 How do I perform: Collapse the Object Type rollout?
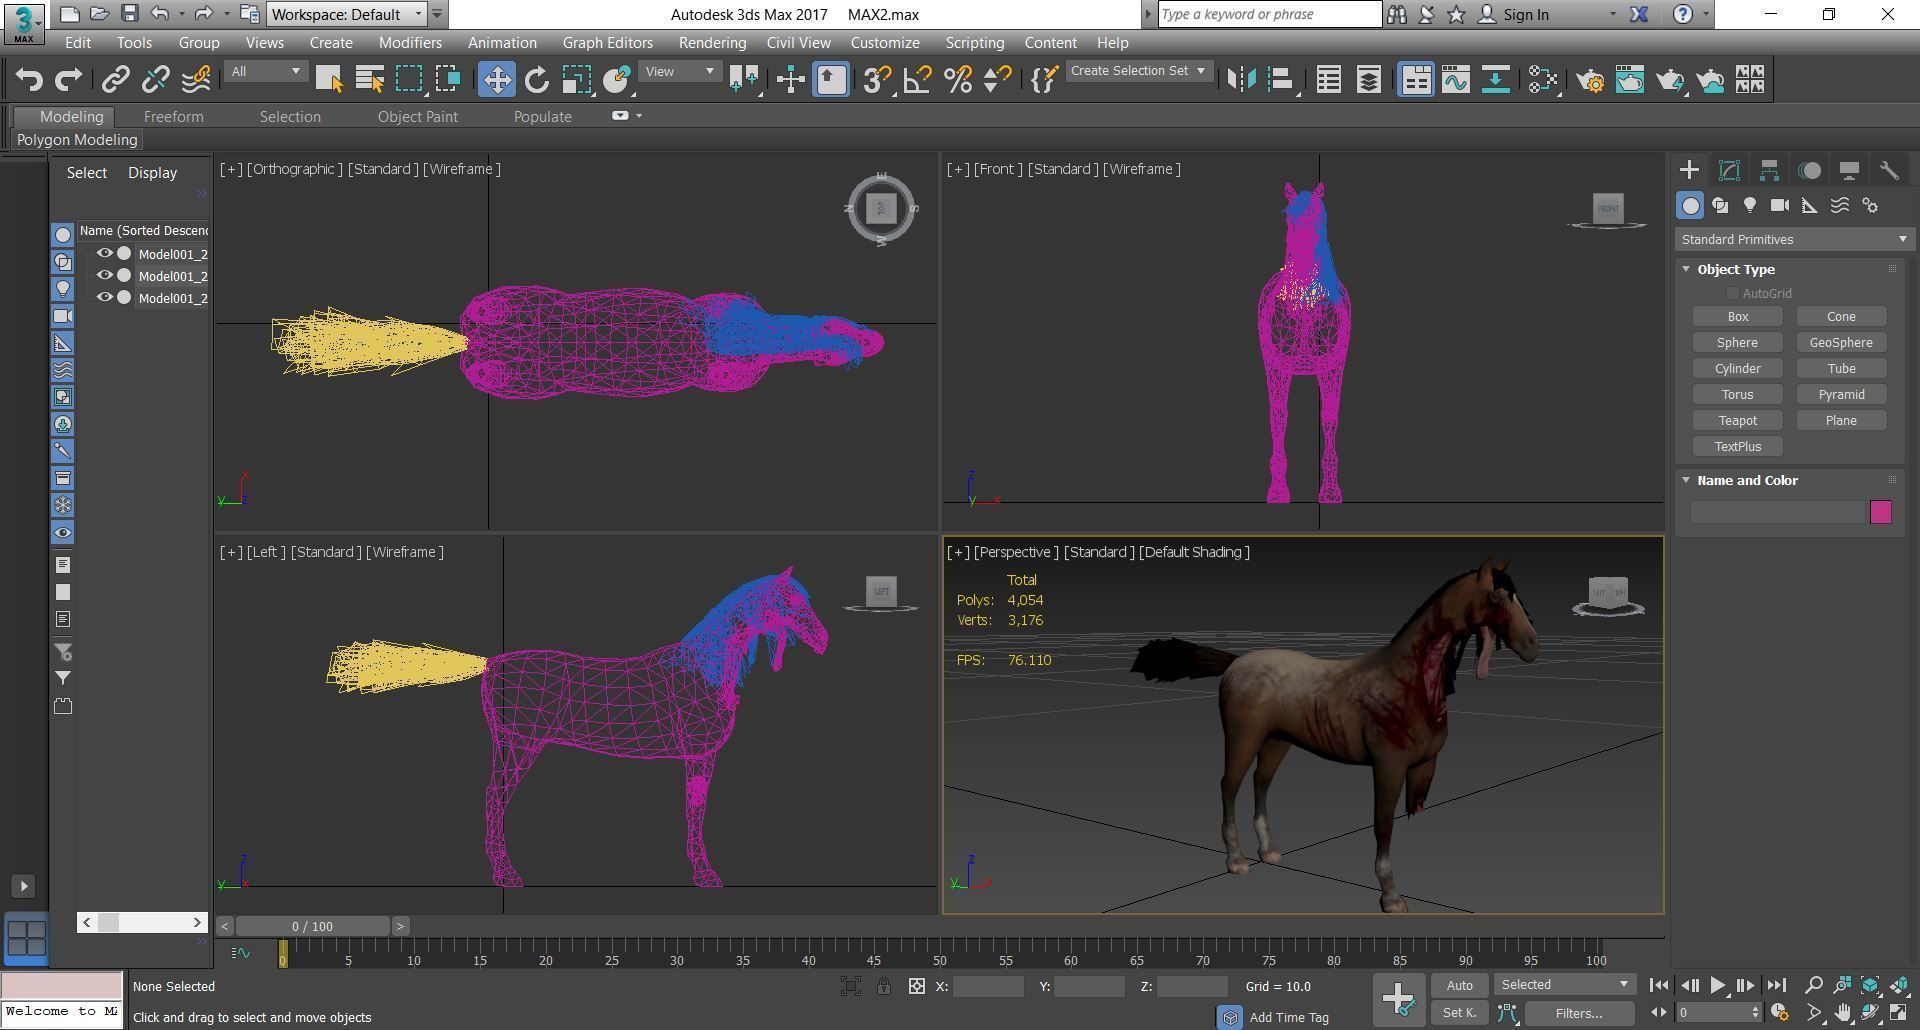point(1687,269)
